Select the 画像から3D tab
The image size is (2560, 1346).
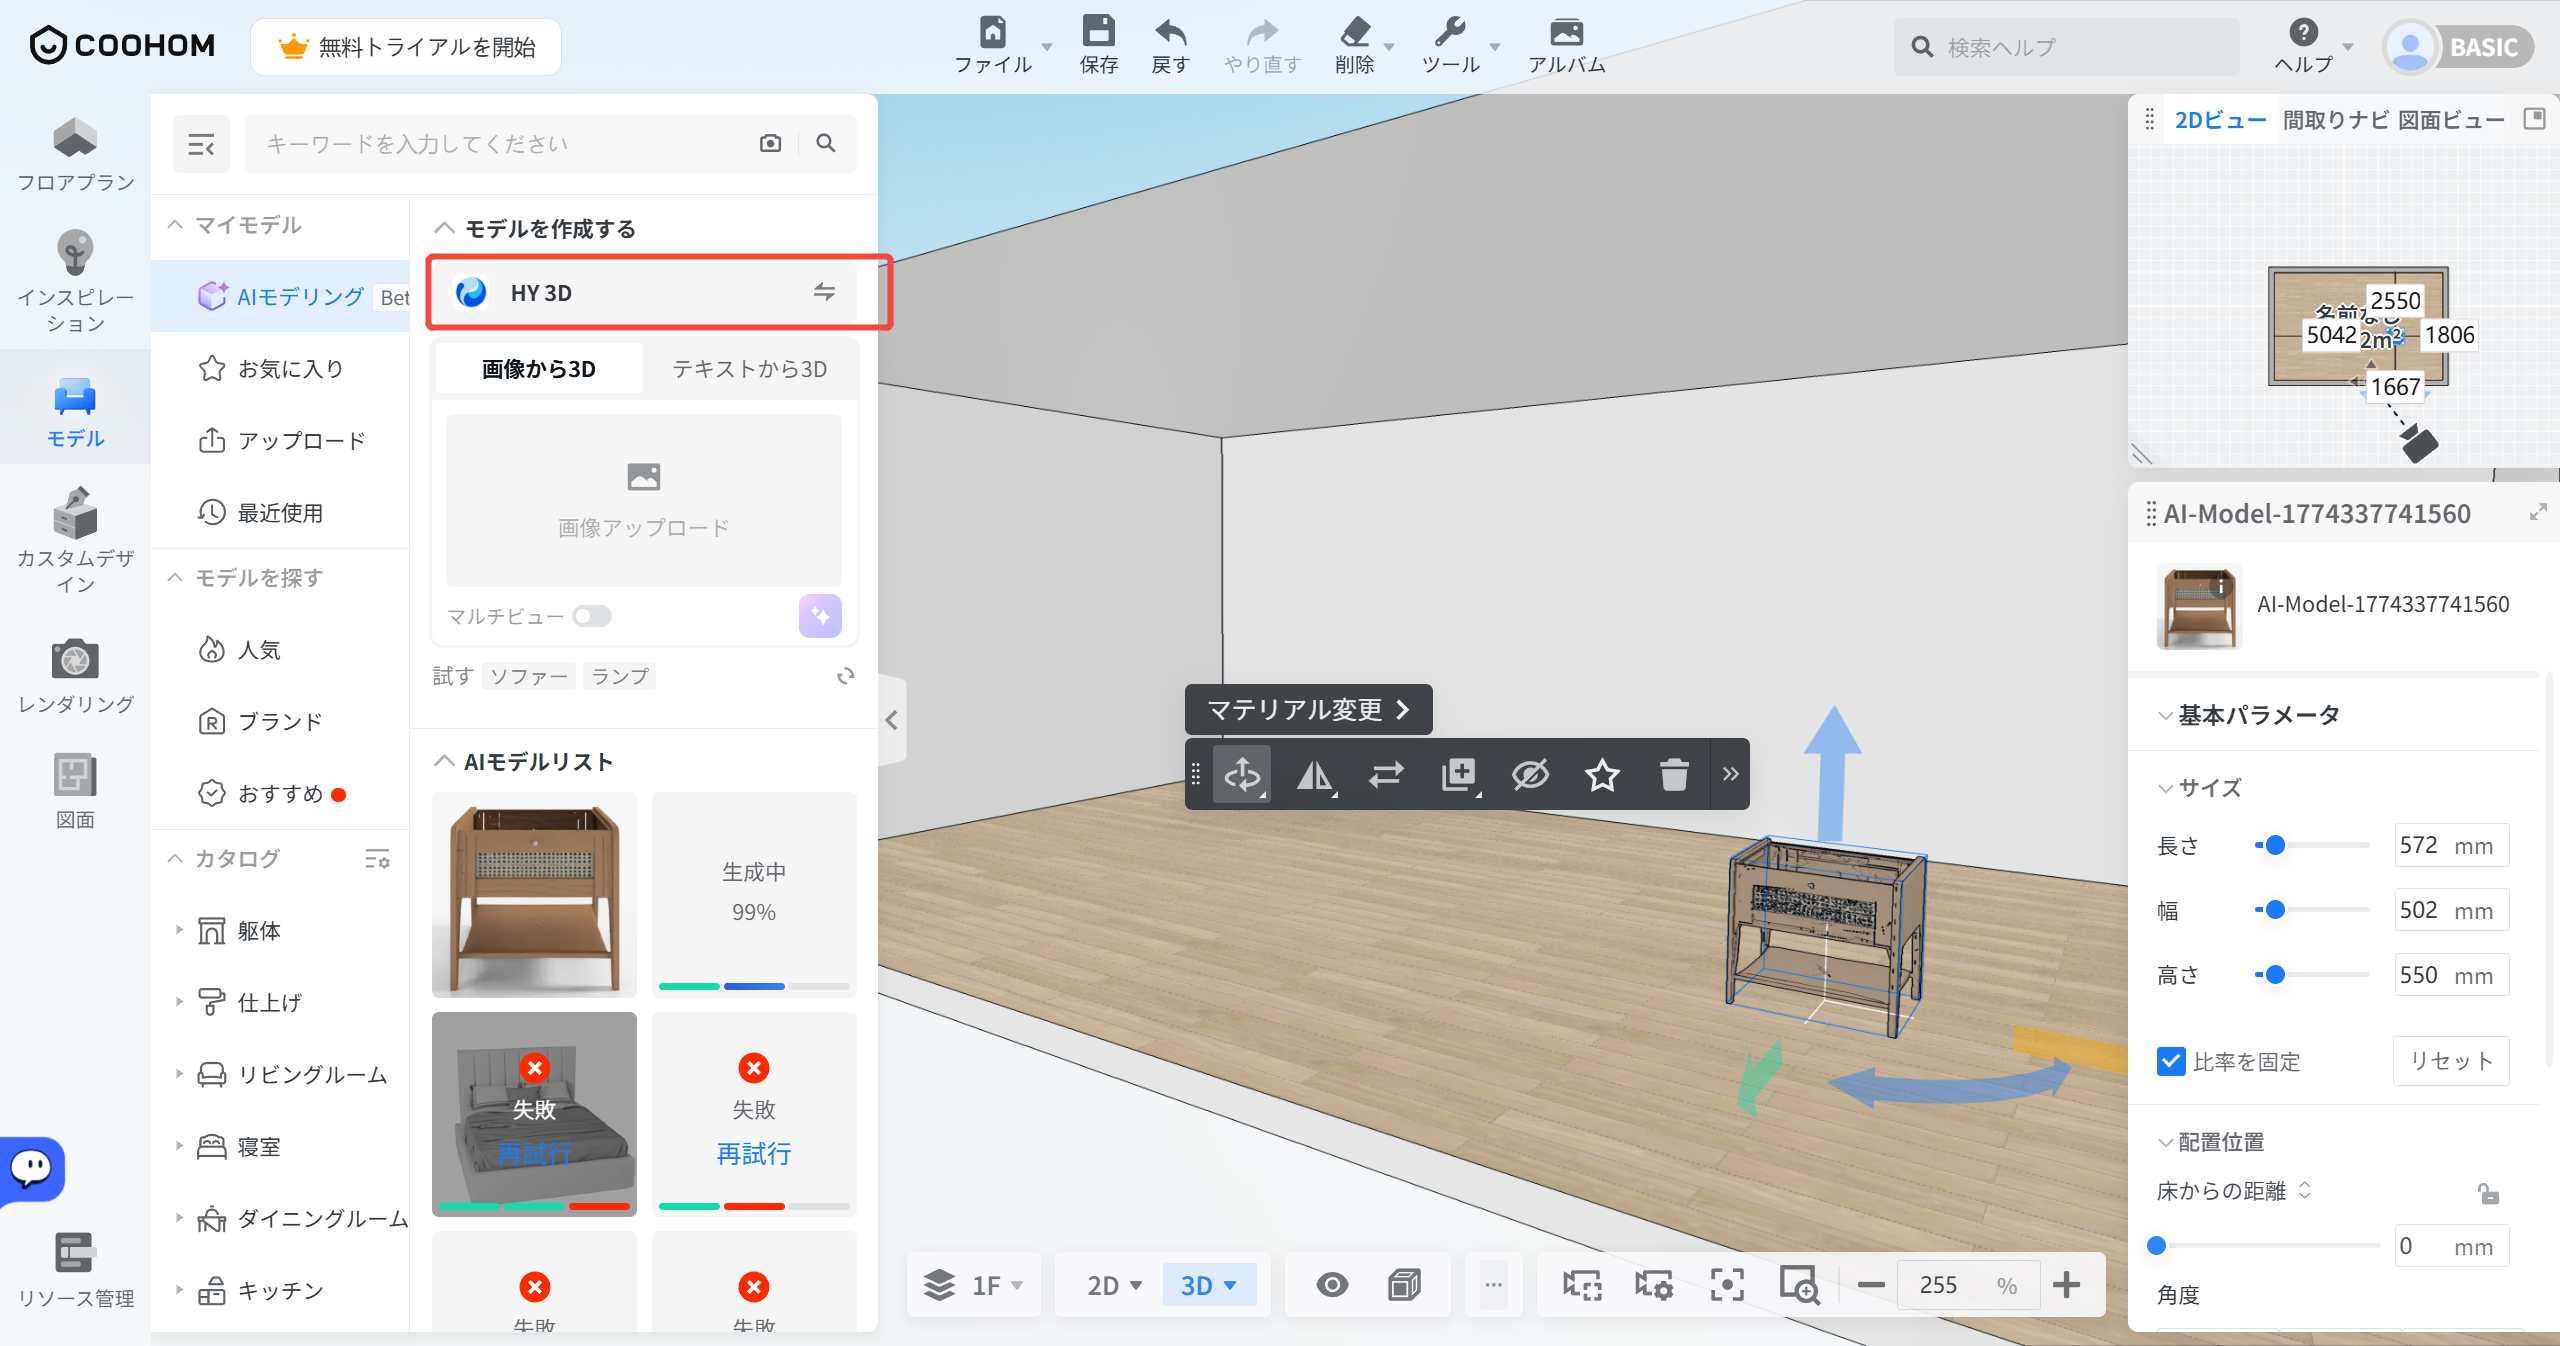(538, 369)
